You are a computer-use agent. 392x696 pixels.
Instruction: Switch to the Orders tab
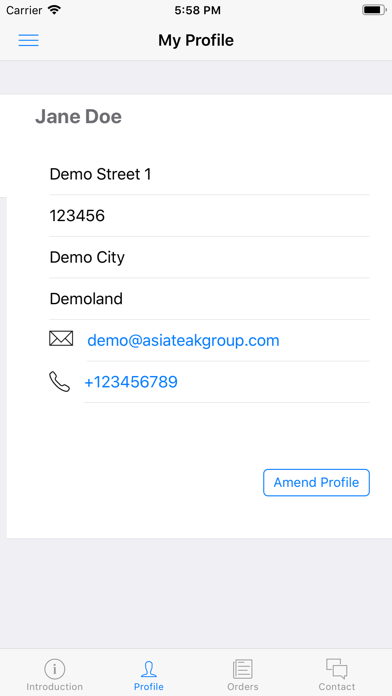point(243,675)
